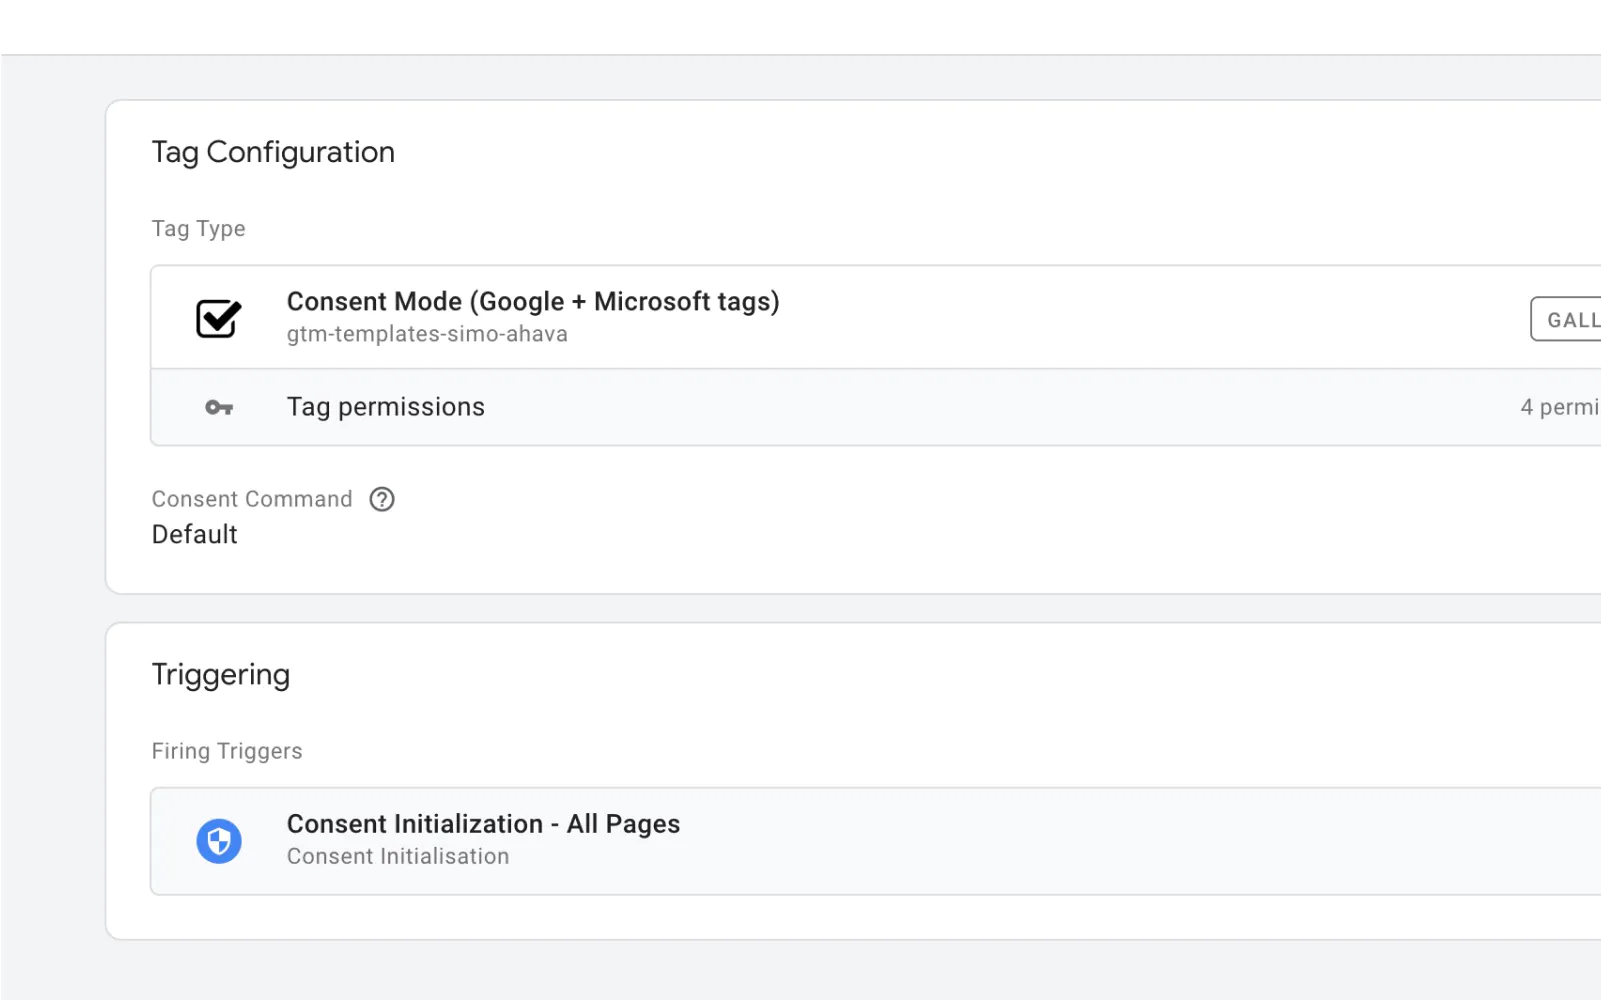
Task: Click the key icon beside Tag permissions
Action: (x=219, y=407)
